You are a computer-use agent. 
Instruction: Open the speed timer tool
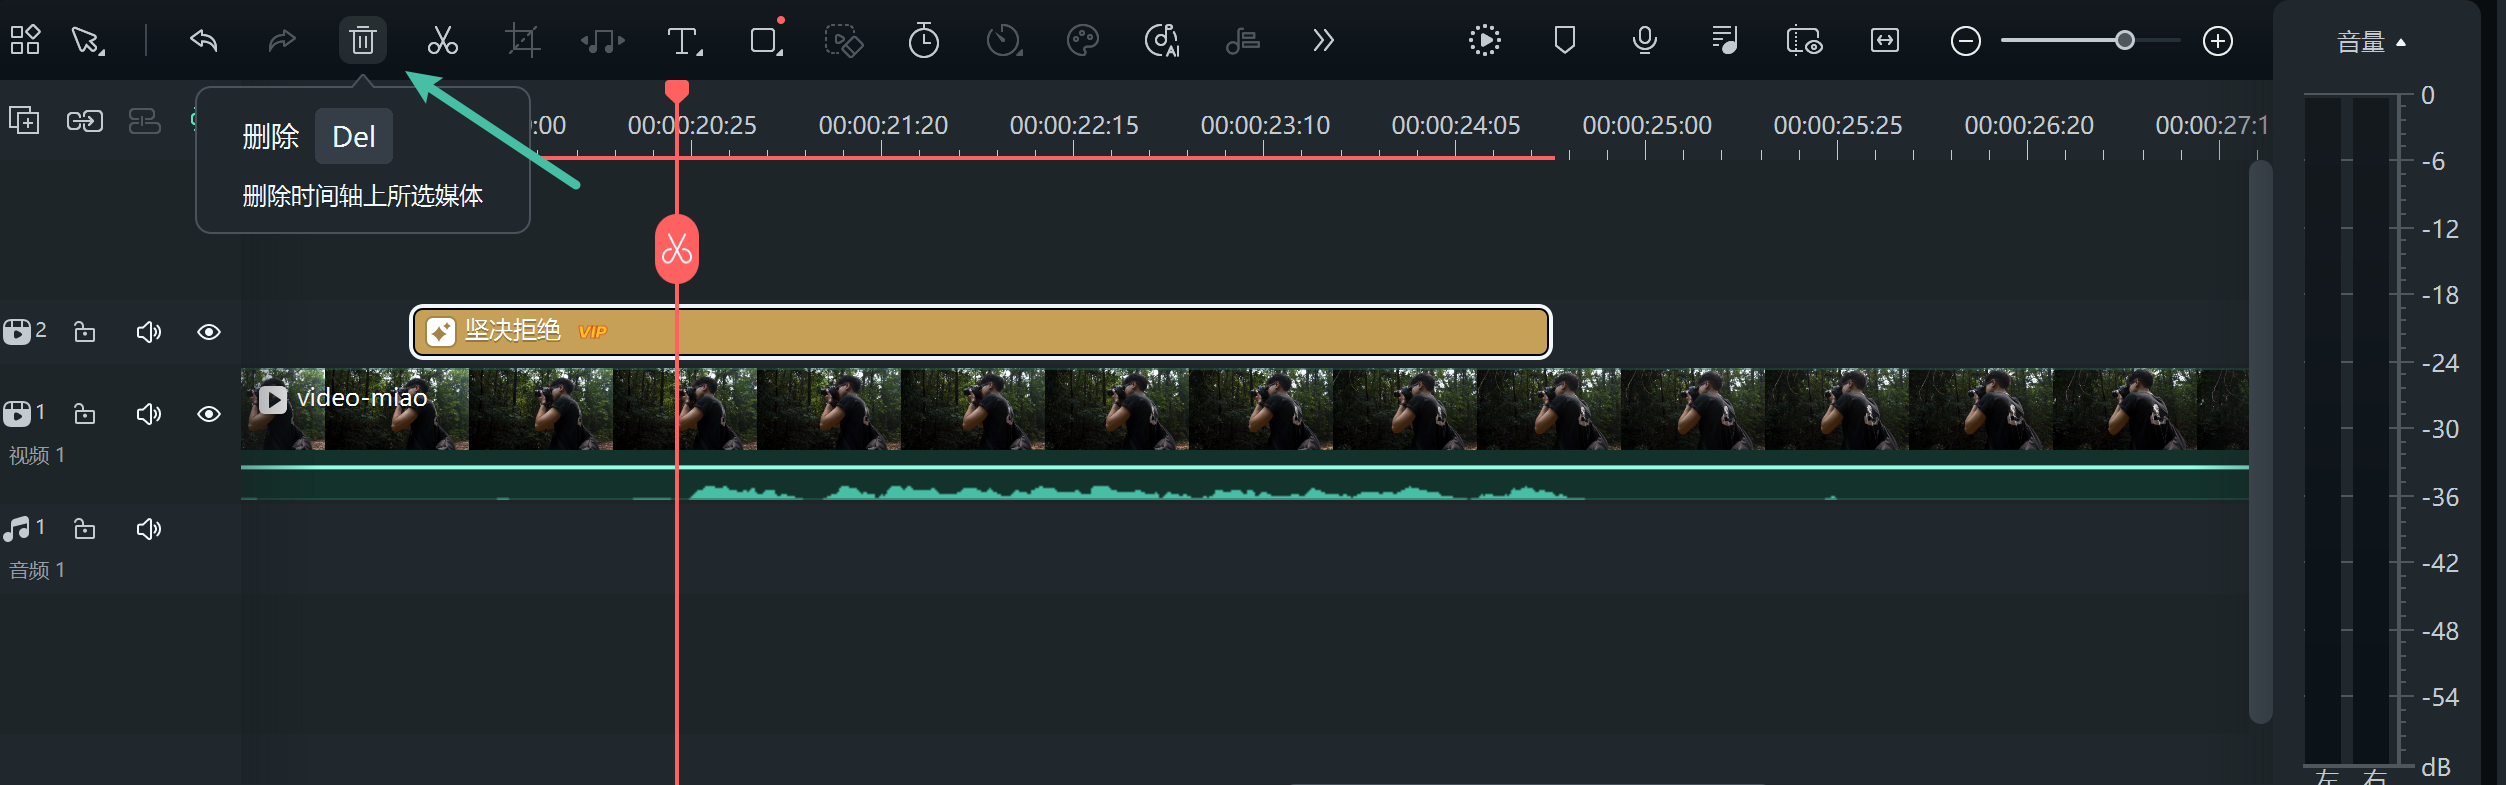923,40
